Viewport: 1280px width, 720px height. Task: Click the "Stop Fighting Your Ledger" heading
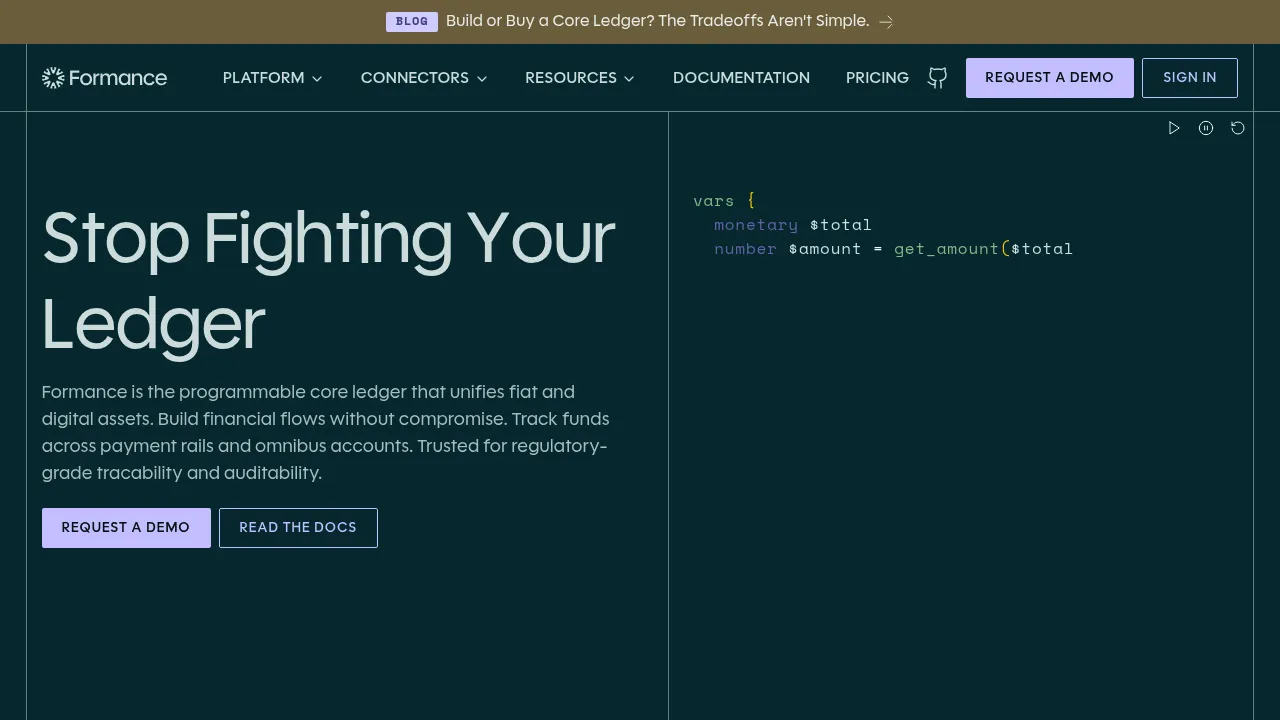point(328,282)
